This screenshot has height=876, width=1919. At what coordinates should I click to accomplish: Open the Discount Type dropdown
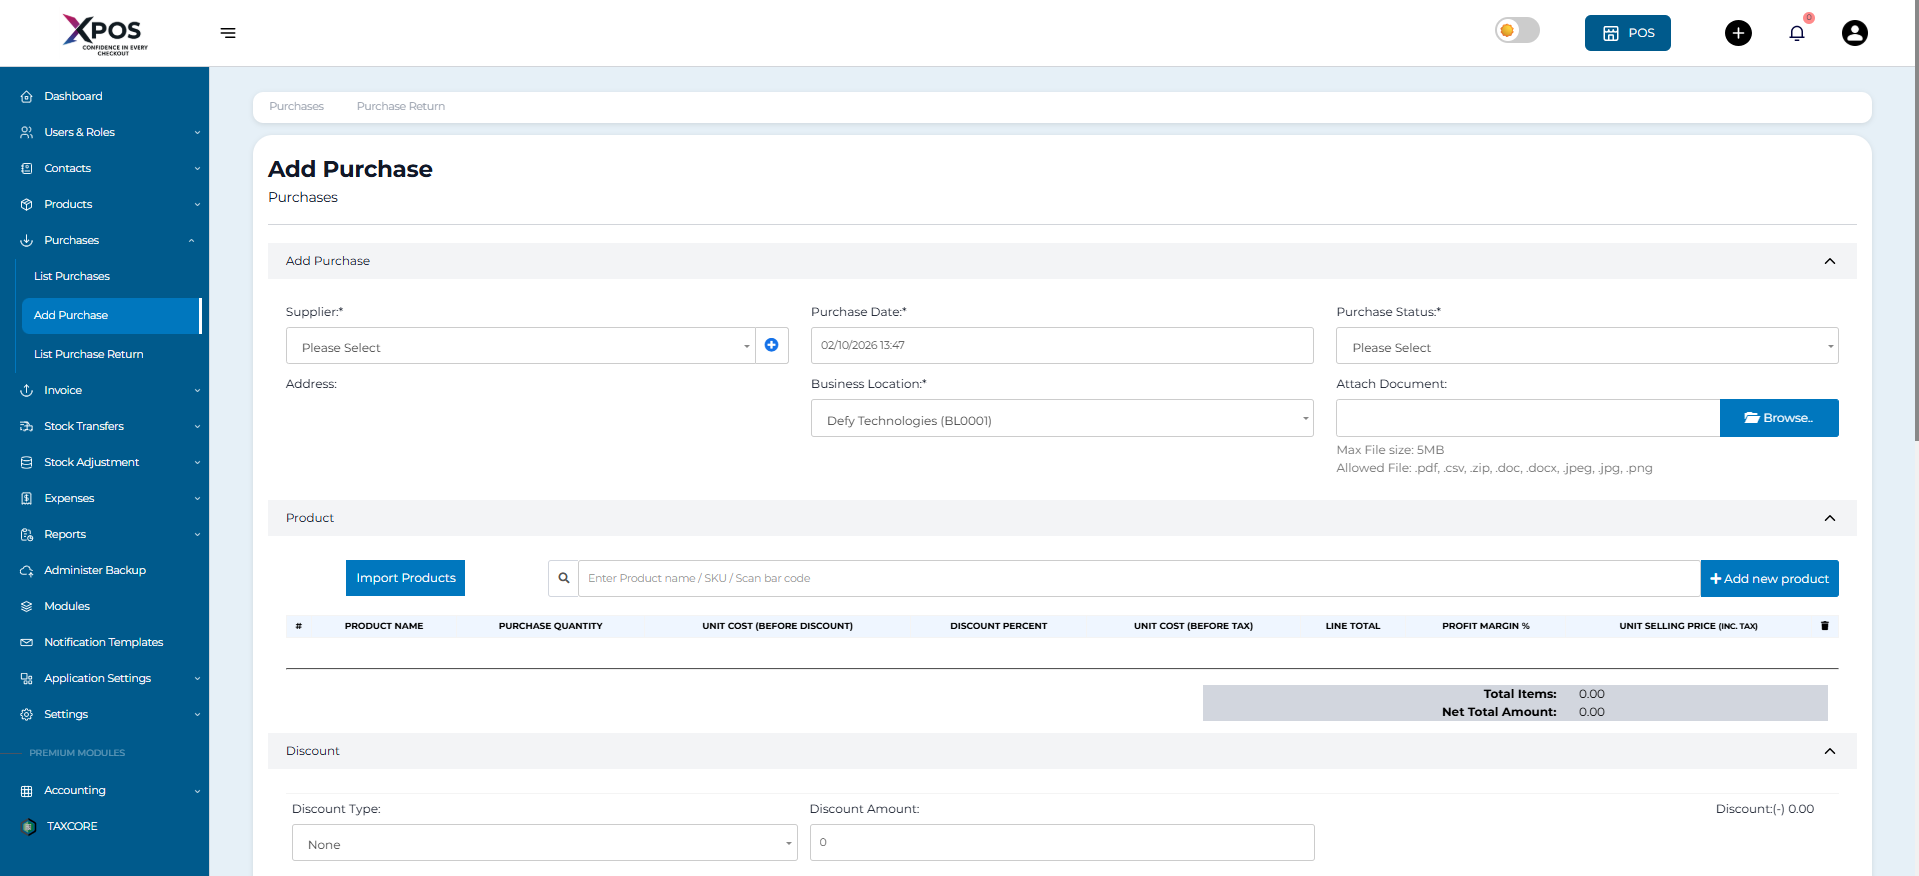pyautogui.click(x=544, y=843)
